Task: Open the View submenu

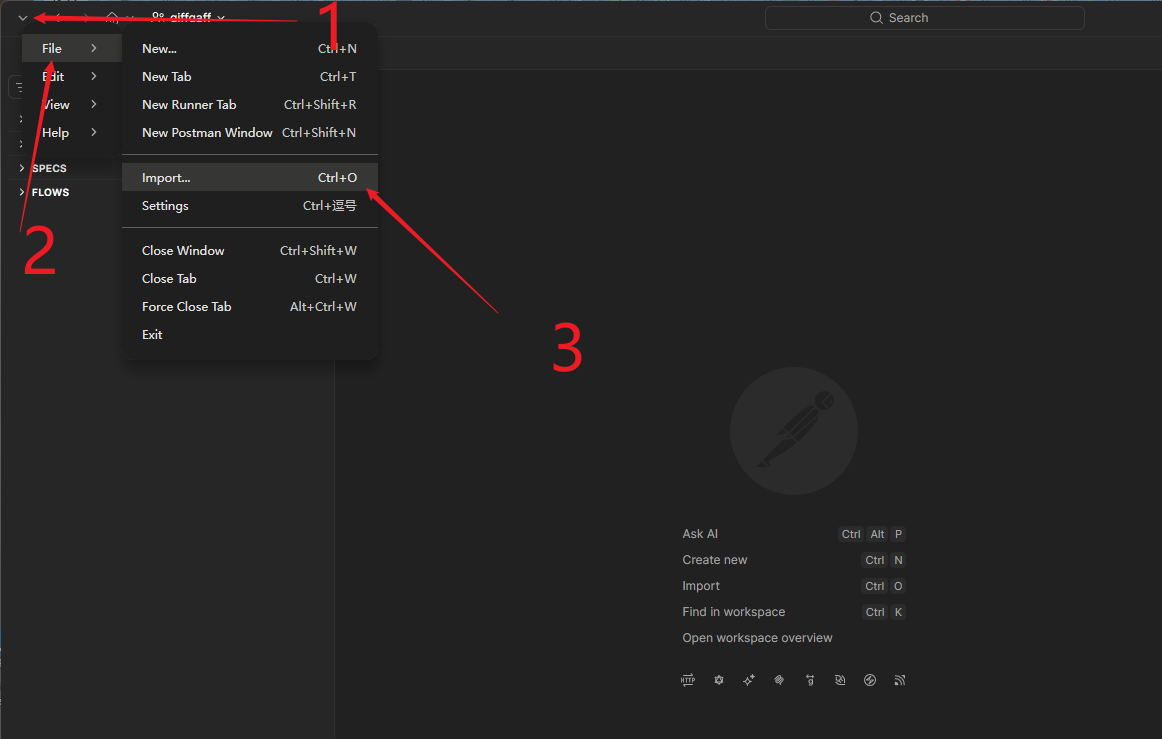Action: (x=72, y=105)
